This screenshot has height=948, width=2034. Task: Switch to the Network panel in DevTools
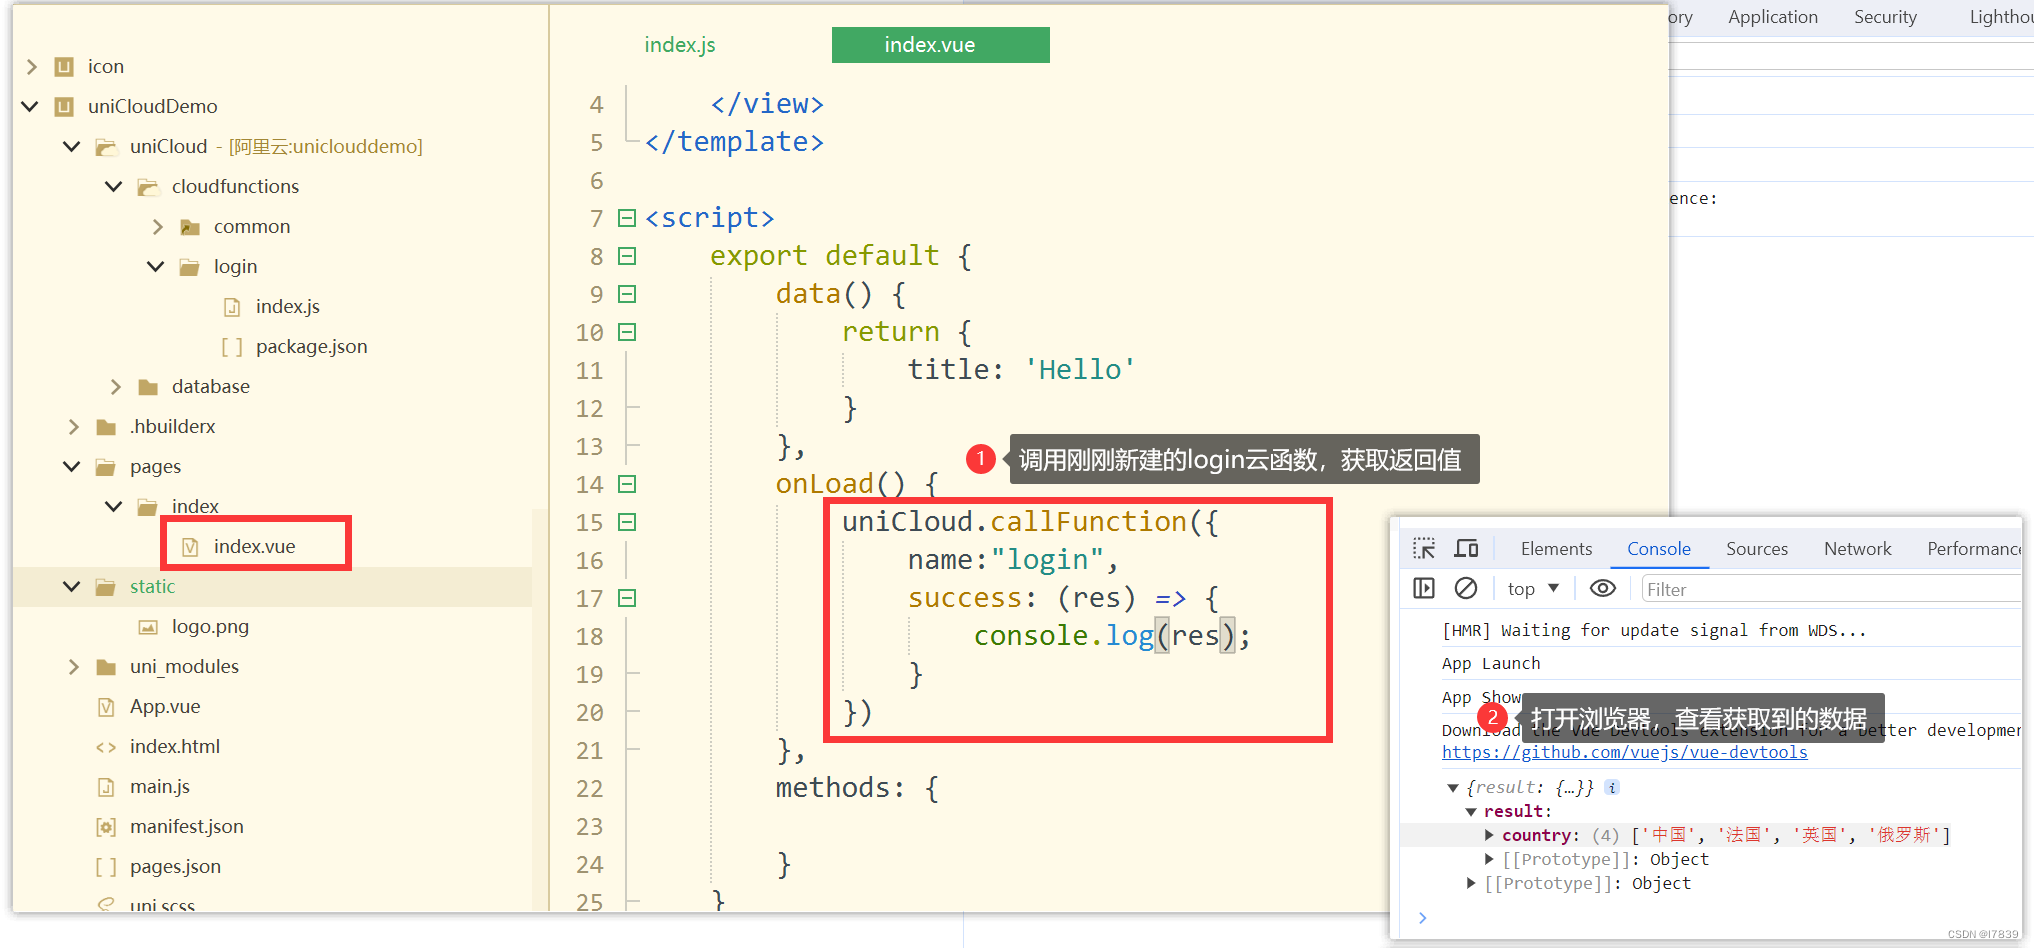point(1857,548)
